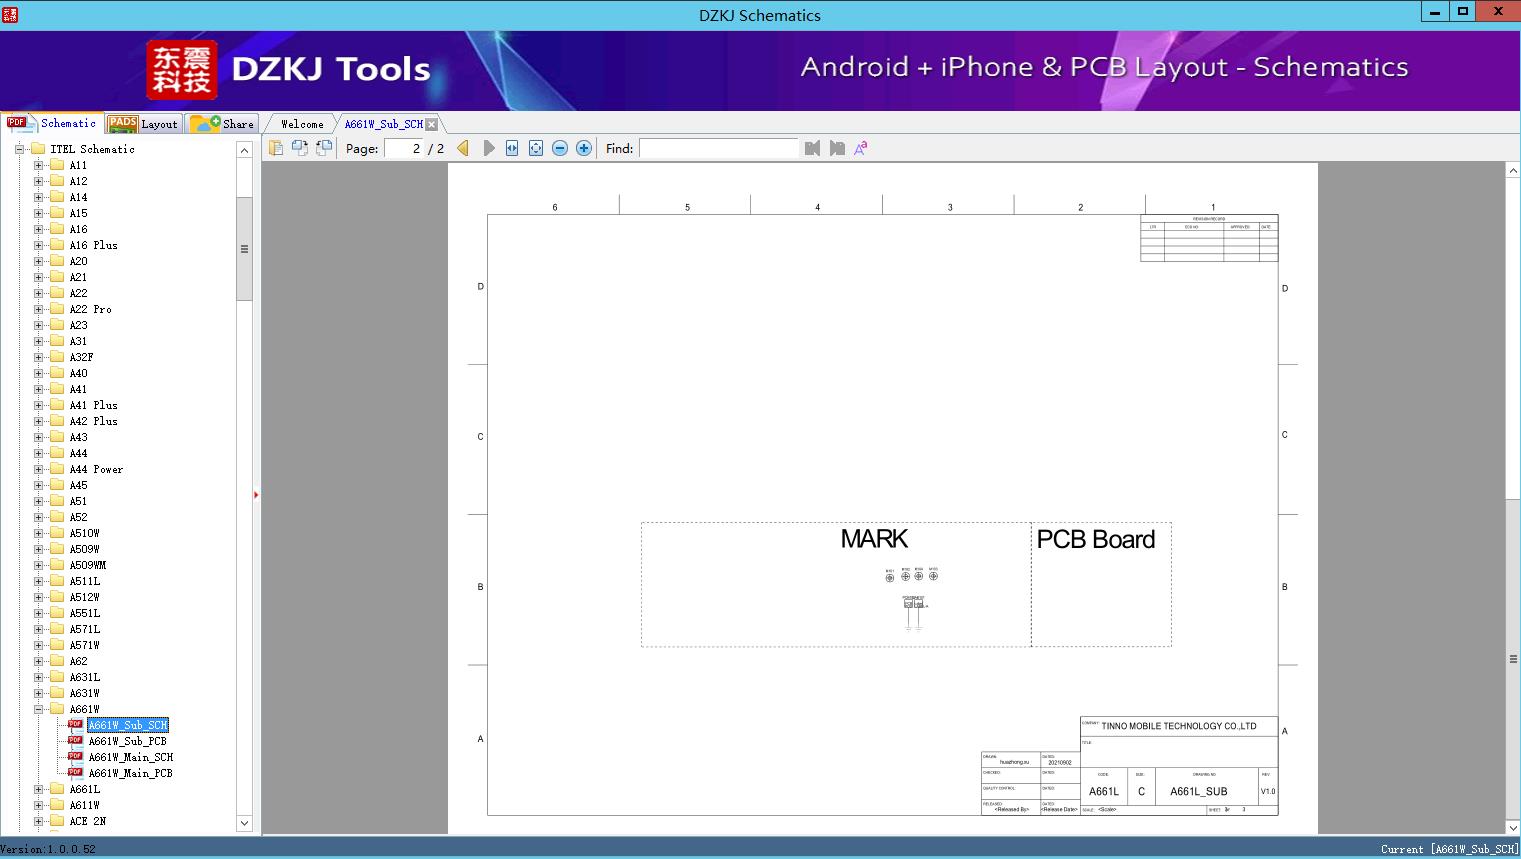Go to the previous page arrow

[x=463, y=148]
